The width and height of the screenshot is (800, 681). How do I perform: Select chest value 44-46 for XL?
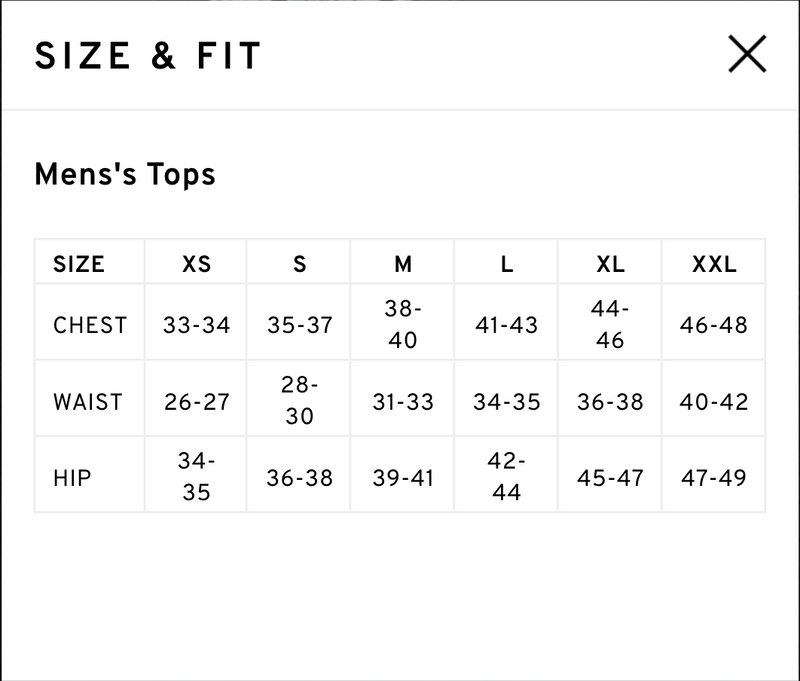click(x=610, y=324)
